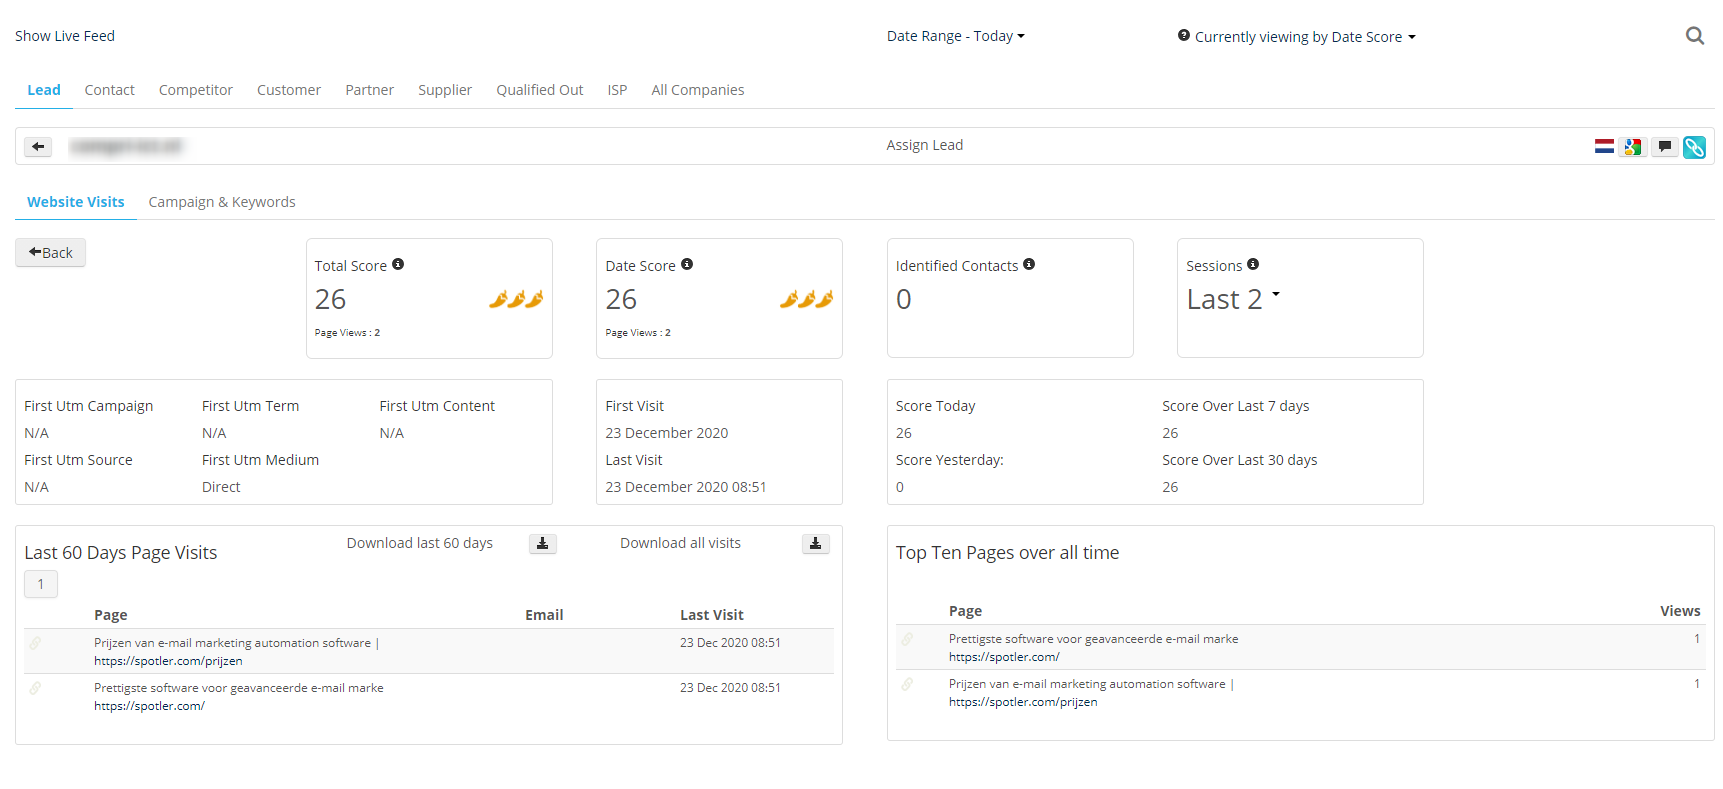This screenshot has width=1723, height=789.
Task: Click chili peppers in Date Score card
Action: point(807,299)
